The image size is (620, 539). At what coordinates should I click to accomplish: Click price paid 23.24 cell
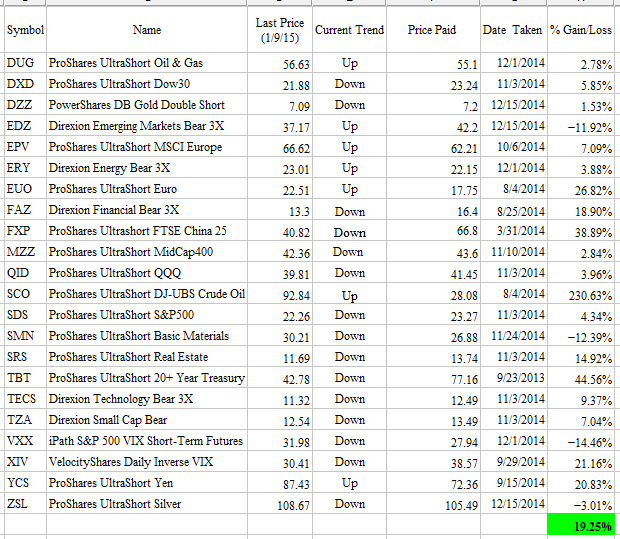pos(433,83)
